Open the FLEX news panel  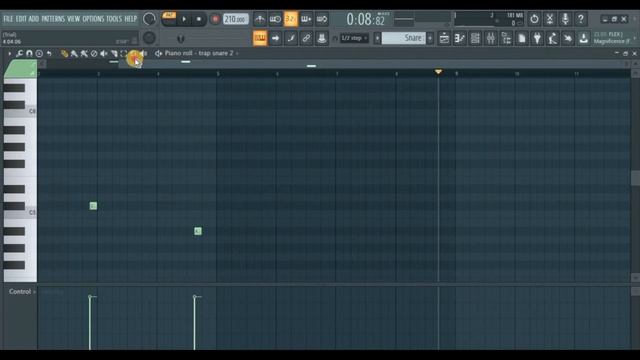pos(613,38)
